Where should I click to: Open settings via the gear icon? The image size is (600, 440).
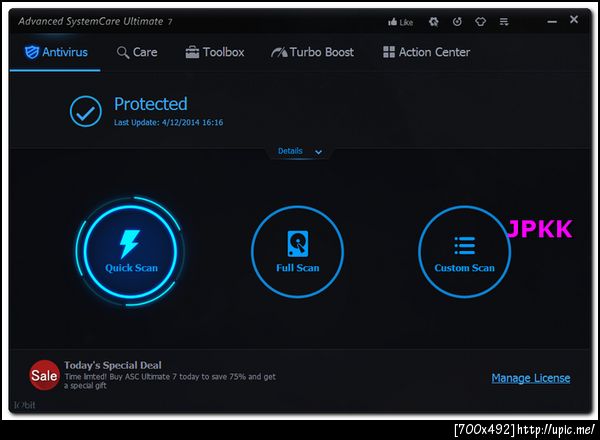[x=433, y=22]
